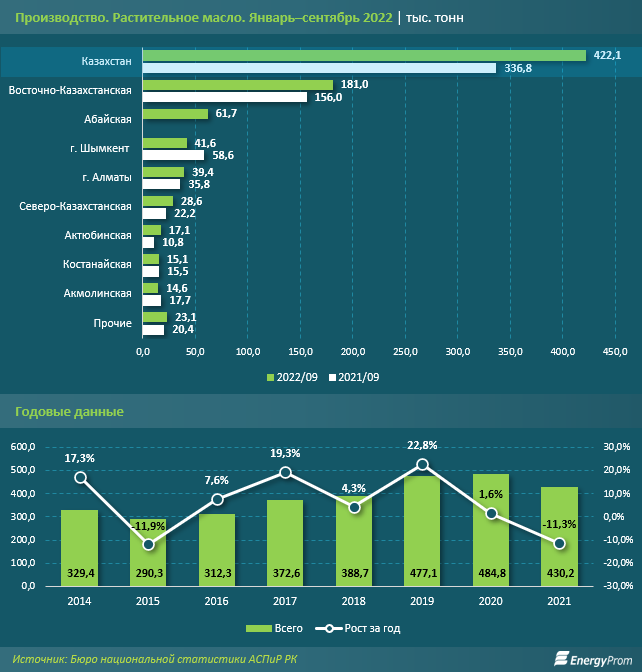Click the Источник source text at bottom

[154, 658]
